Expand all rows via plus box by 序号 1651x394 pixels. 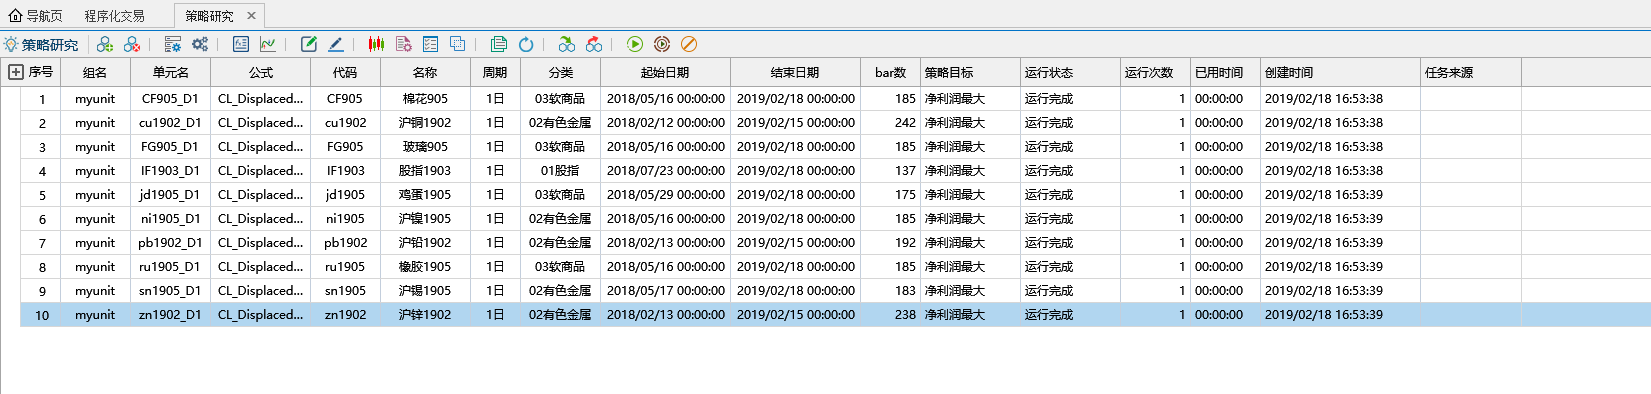[x=16, y=72]
